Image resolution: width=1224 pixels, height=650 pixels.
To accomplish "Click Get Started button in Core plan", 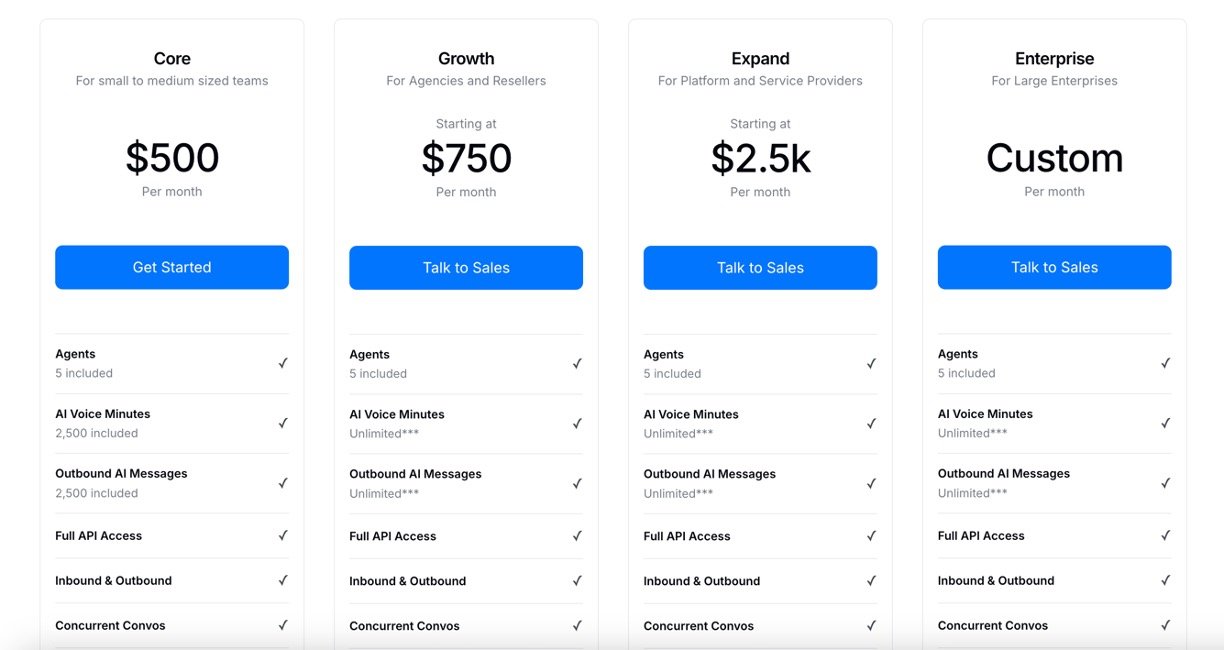I will (x=172, y=267).
